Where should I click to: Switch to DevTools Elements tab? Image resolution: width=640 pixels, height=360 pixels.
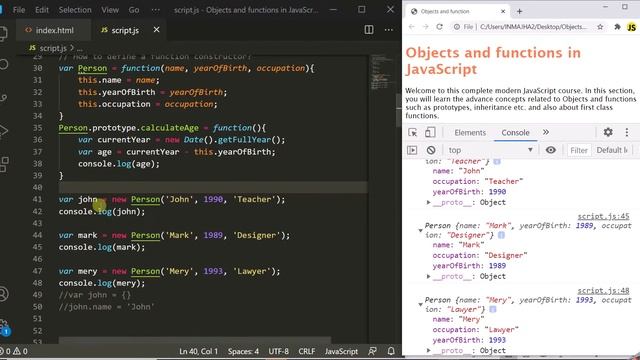pyautogui.click(x=470, y=133)
